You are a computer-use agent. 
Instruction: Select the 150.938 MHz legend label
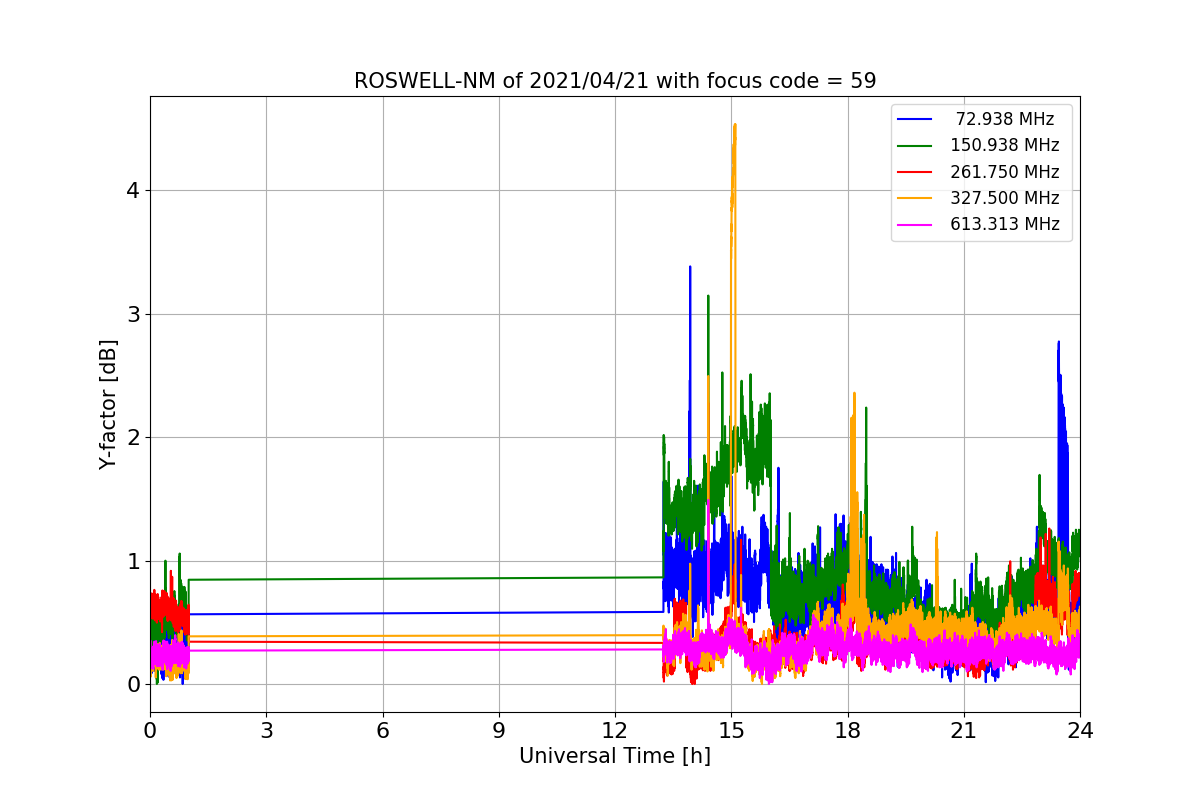[x=1005, y=145]
